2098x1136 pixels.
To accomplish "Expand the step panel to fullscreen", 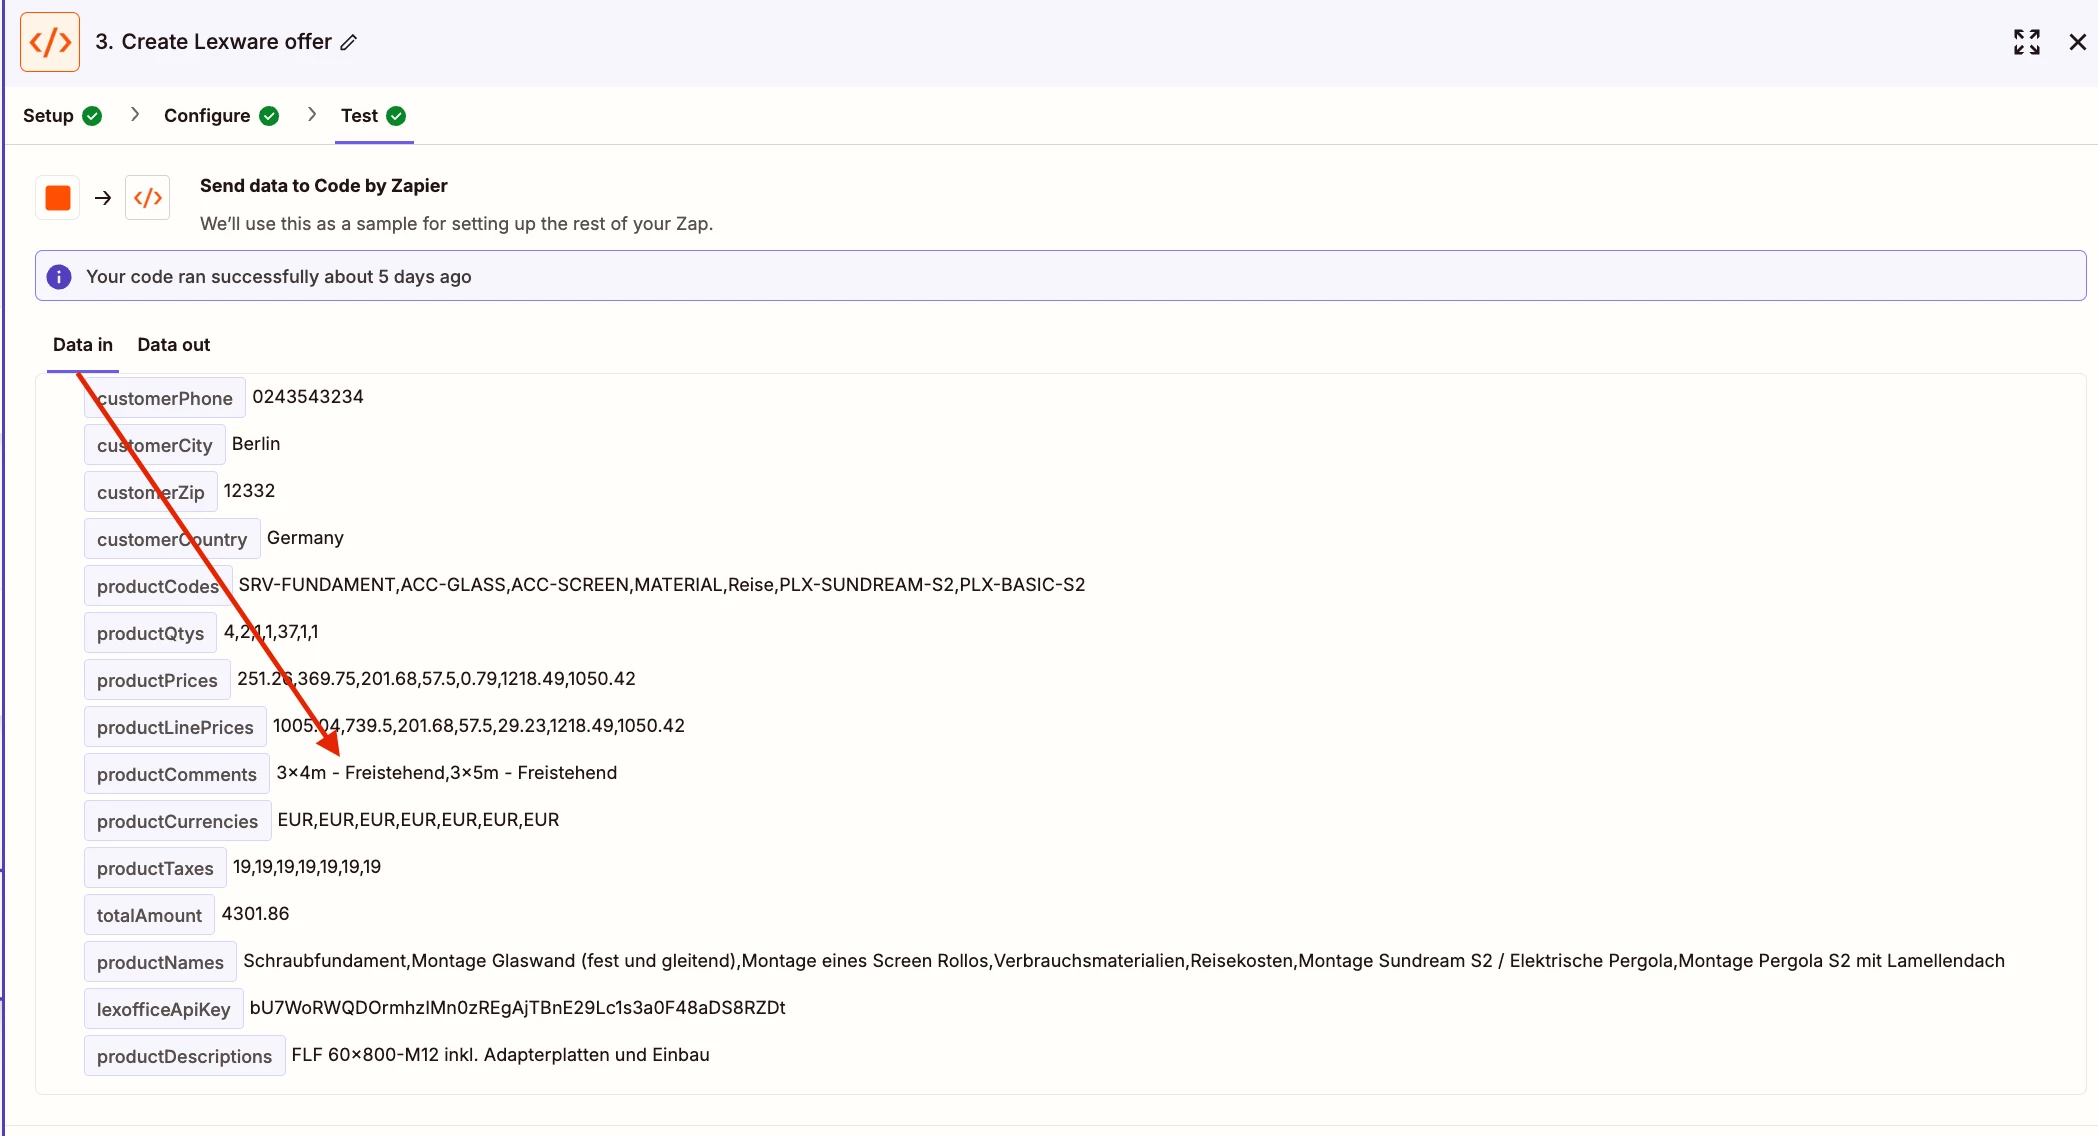I will 2026,42.
